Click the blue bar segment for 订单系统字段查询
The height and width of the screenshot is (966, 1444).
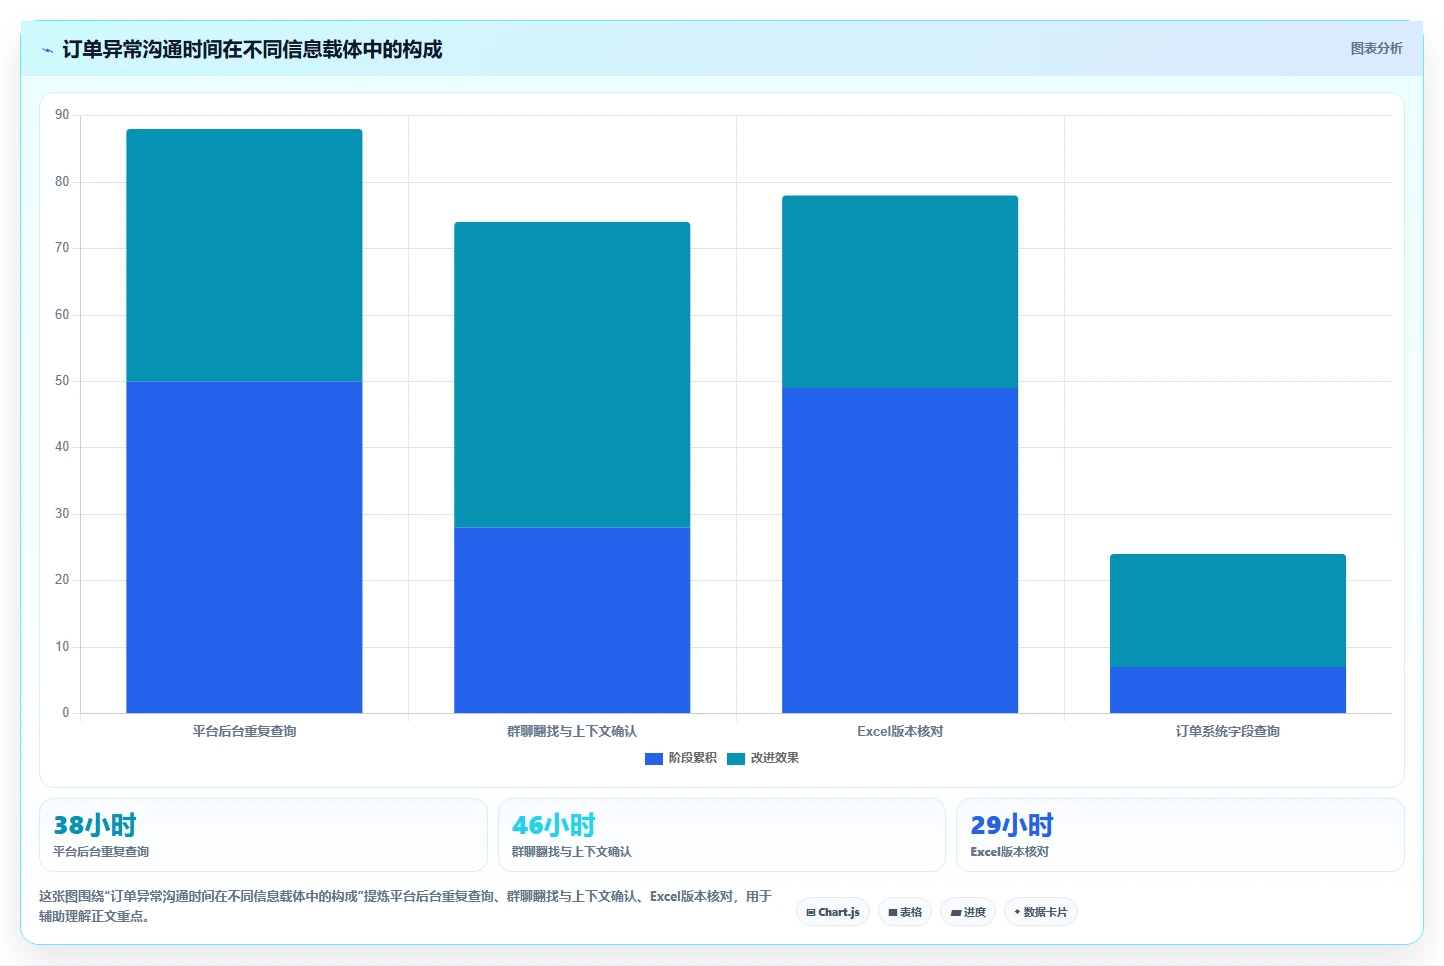point(1228,690)
